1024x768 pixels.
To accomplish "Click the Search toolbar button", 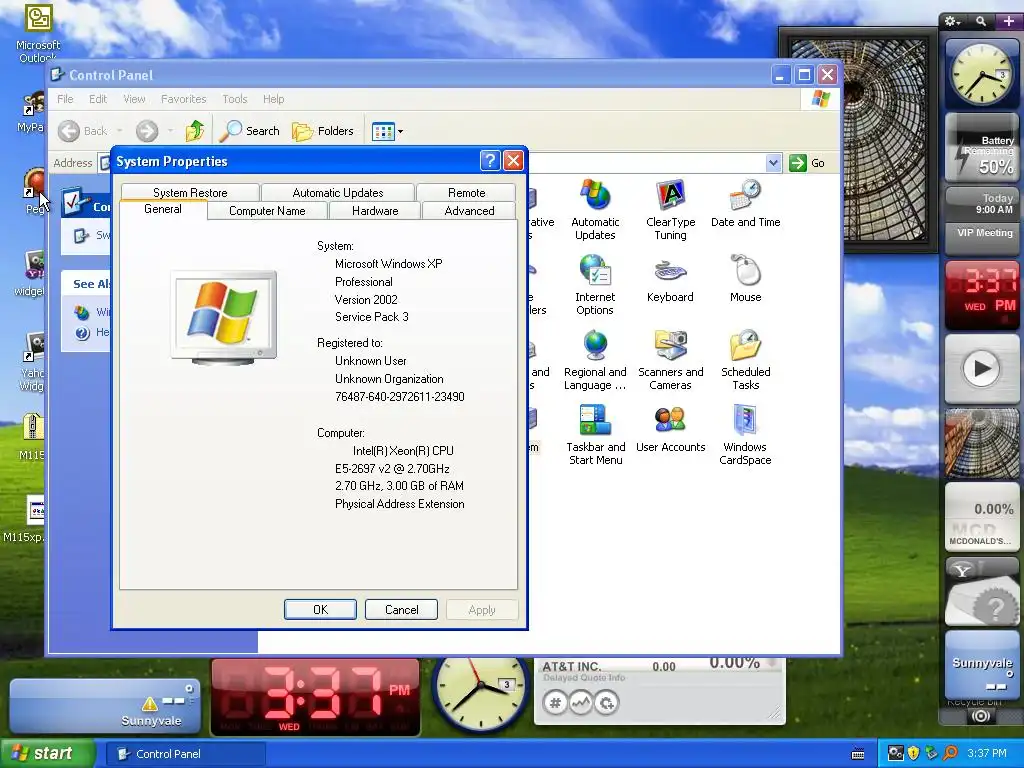I will [249, 131].
